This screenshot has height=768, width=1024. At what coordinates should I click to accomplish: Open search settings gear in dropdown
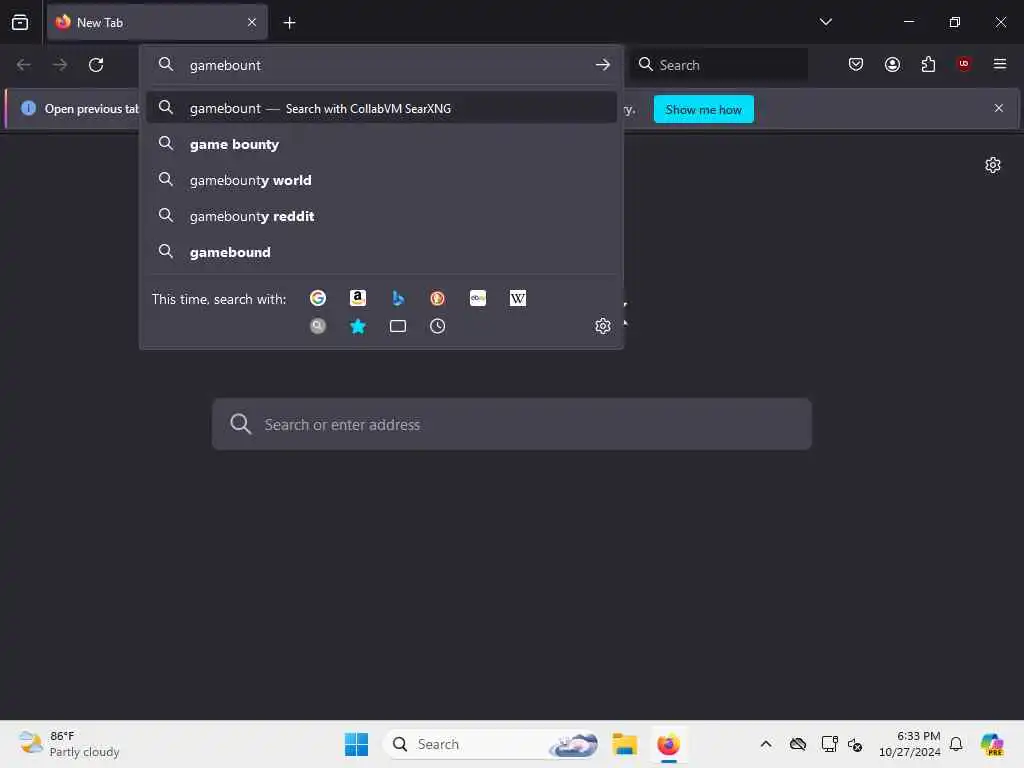[x=602, y=326]
